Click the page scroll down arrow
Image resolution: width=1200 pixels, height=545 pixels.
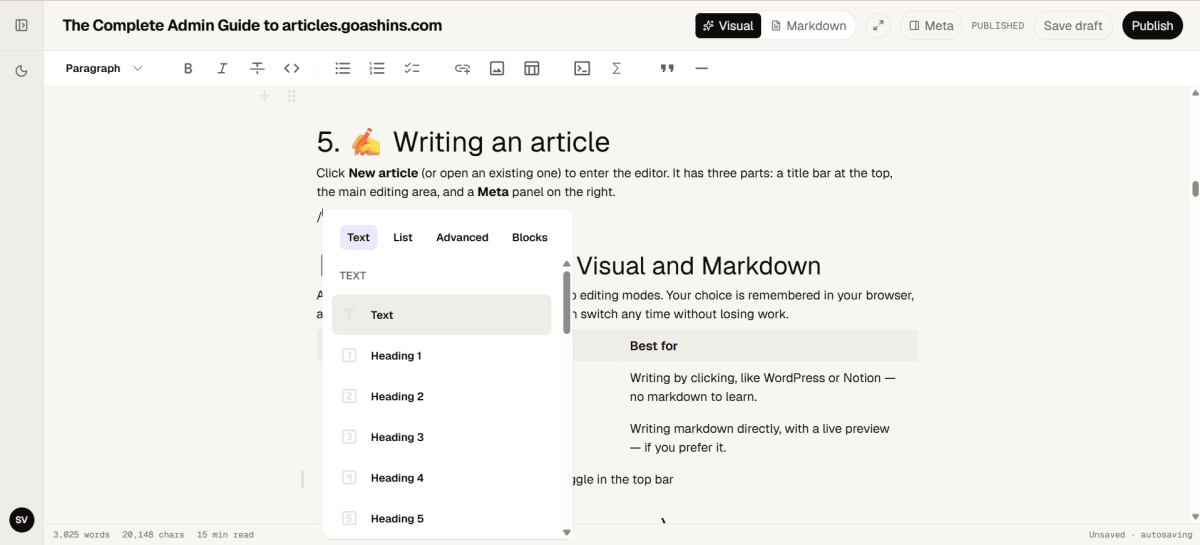point(1194,517)
